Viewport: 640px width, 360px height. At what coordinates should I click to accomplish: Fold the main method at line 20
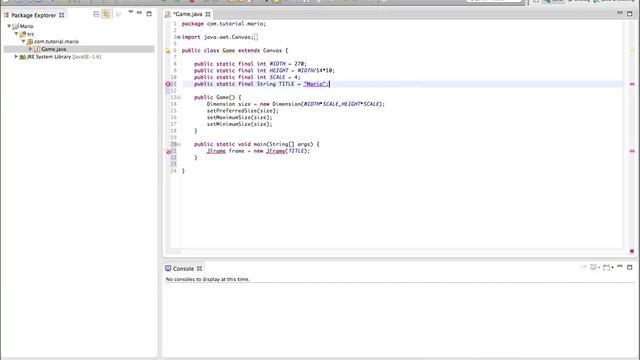(x=178, y=144)
